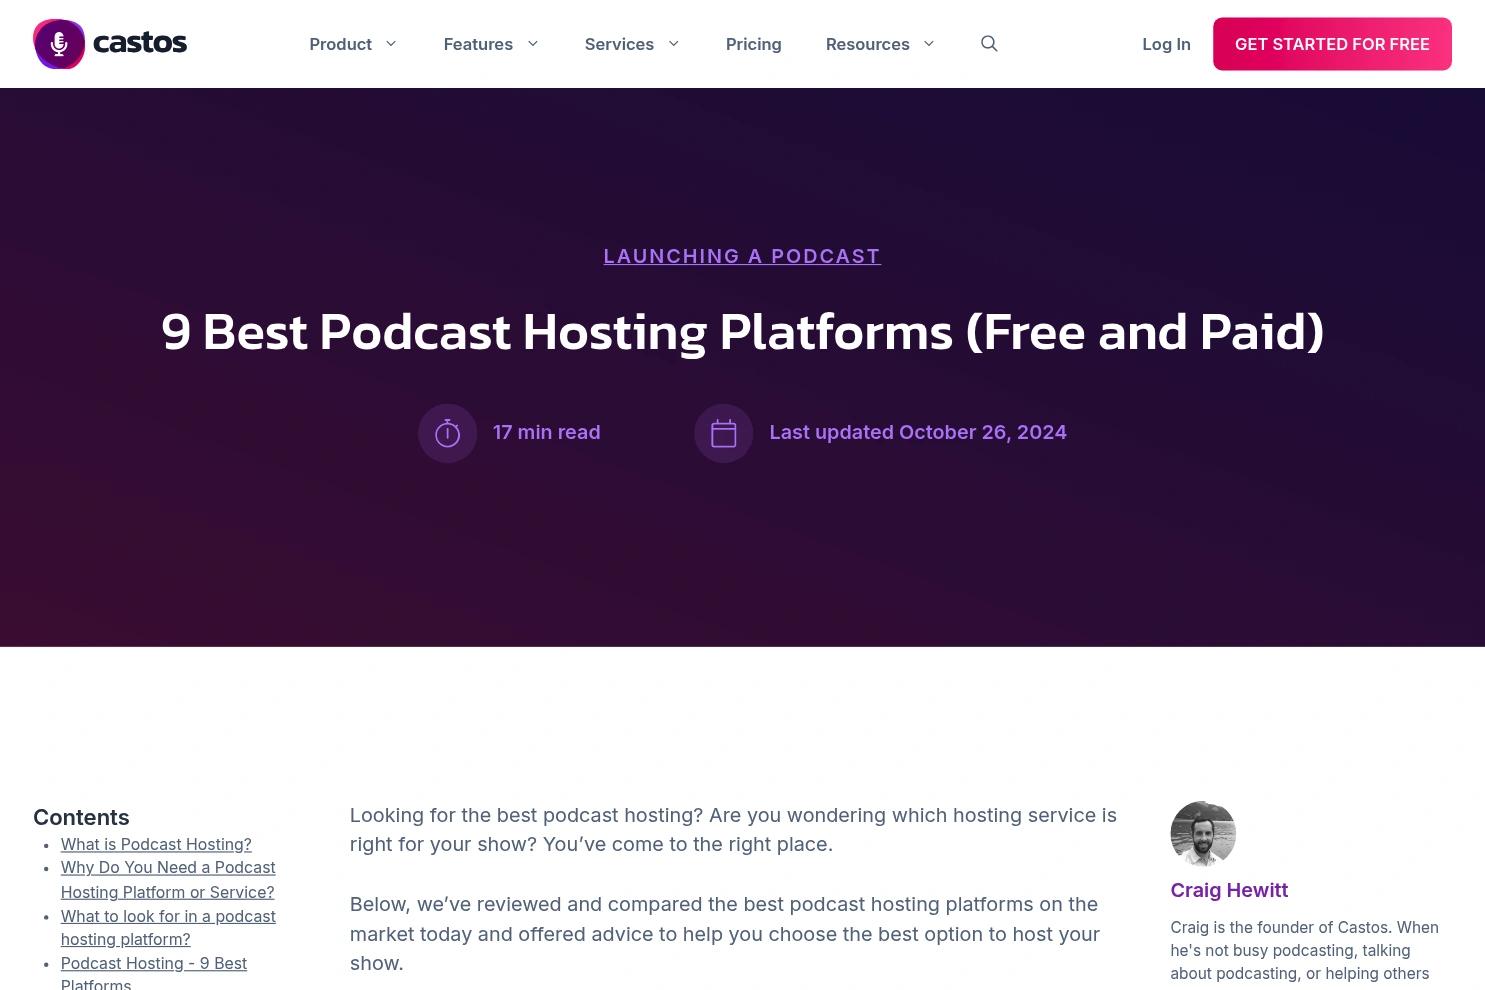Open the Services menu item
The image size is (1485, 990).
click(619, 44)
